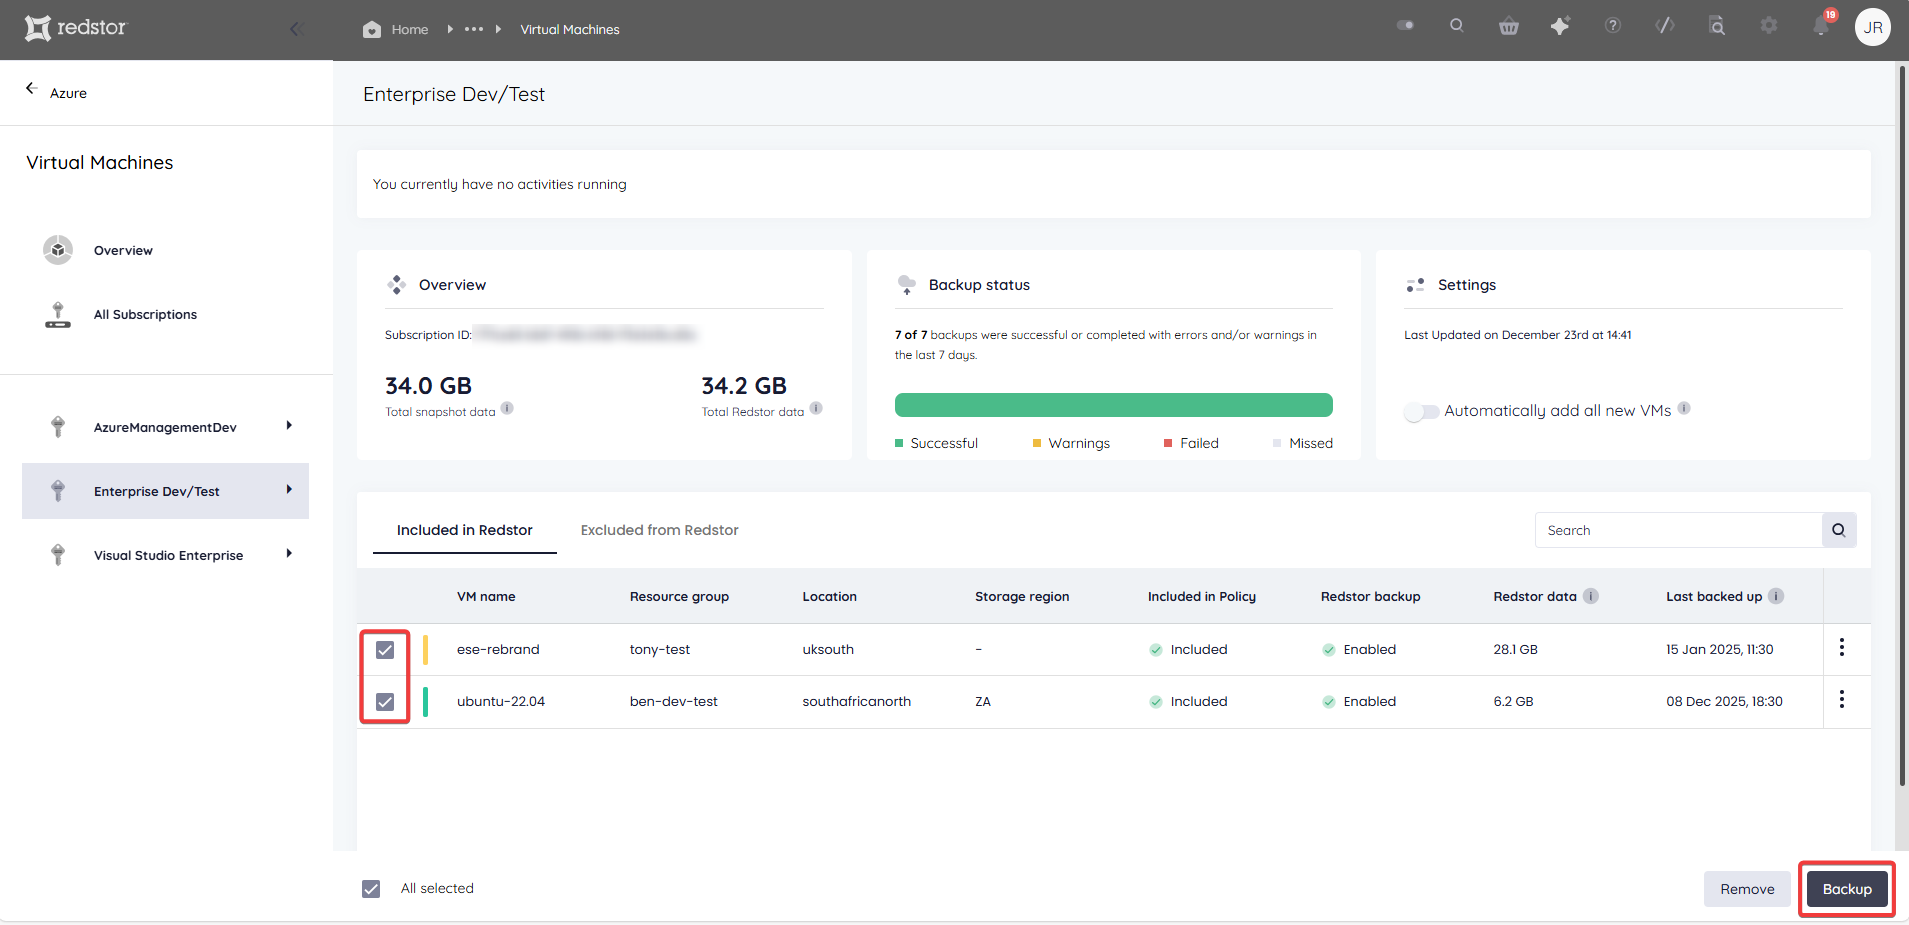Click the Warnings legend item
Image resolution: width=1909 pixels, height=925 pixels.
click(x=1071, y=443)
